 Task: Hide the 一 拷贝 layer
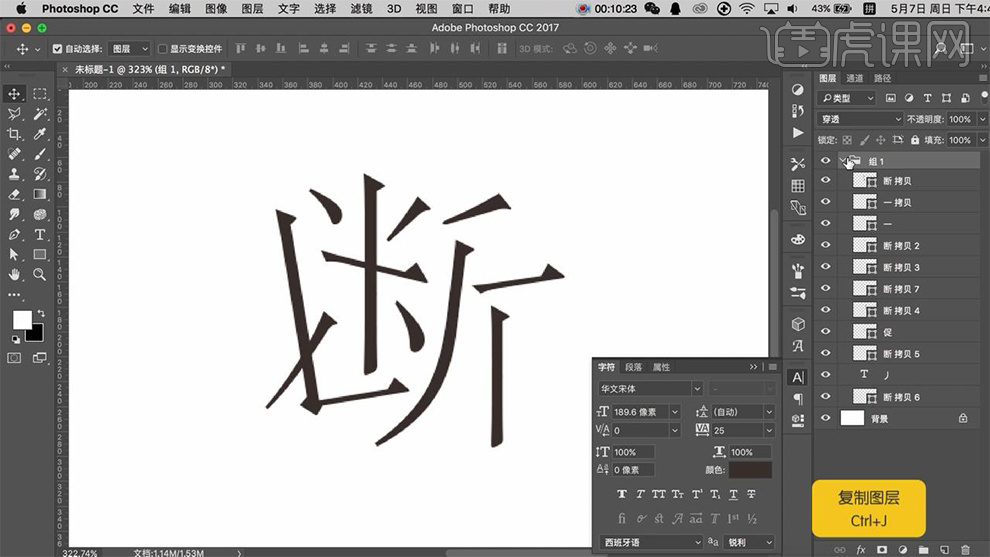(x=825, y=201)
